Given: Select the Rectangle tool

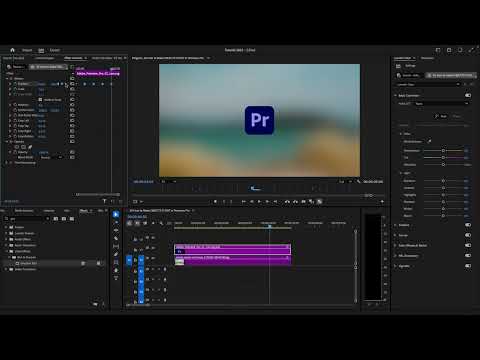Looking at the screenshot, I should (x=116, y=262).
